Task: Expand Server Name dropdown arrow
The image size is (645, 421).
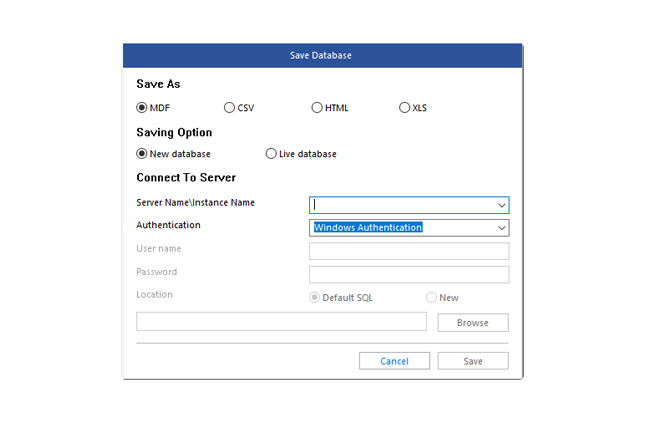Action: click(501, 205)
